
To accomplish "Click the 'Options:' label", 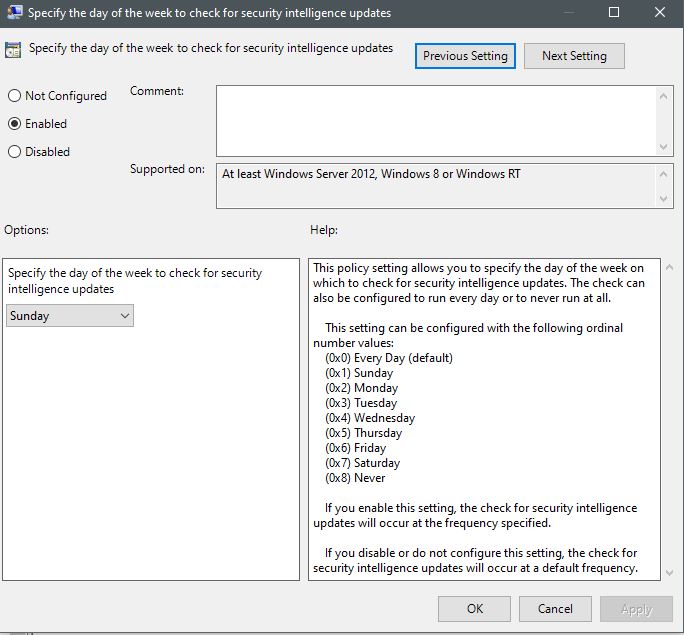I will pyautogui.click(x=27, y=230).
